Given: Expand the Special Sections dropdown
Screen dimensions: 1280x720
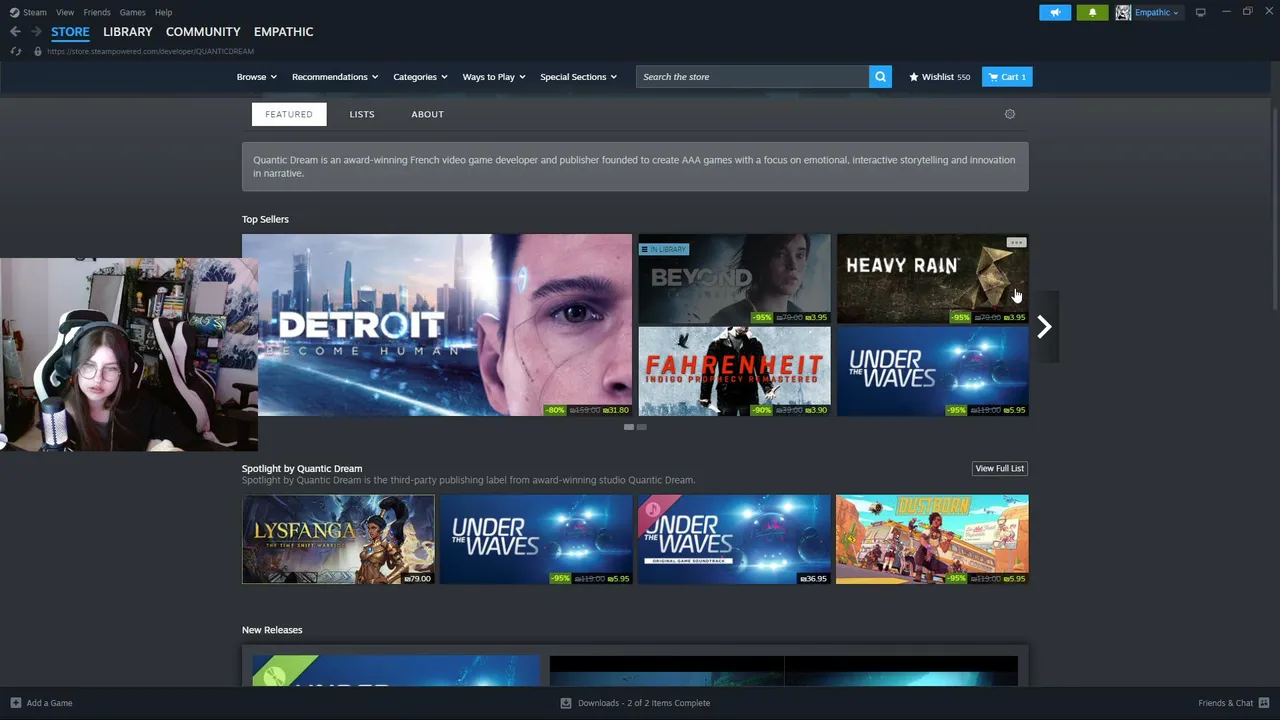Looking at the screenshot, I should pyautogui.click(x=578, y=77).
